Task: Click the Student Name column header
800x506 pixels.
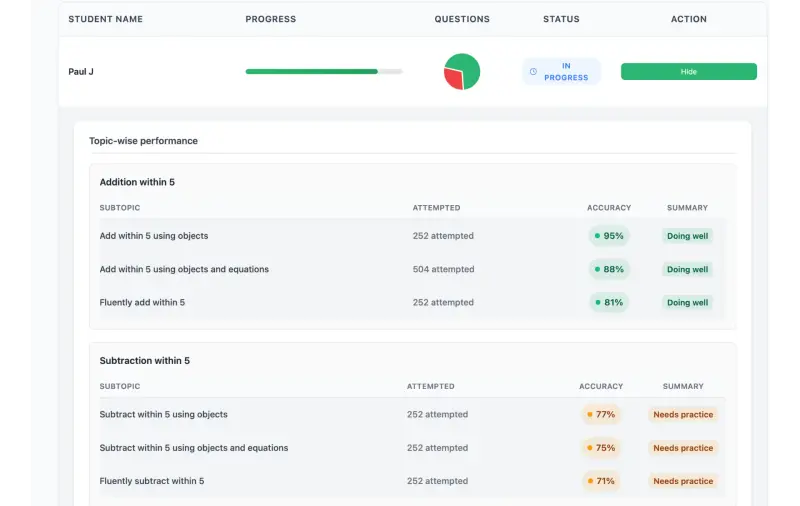Action: coord(106,19)
